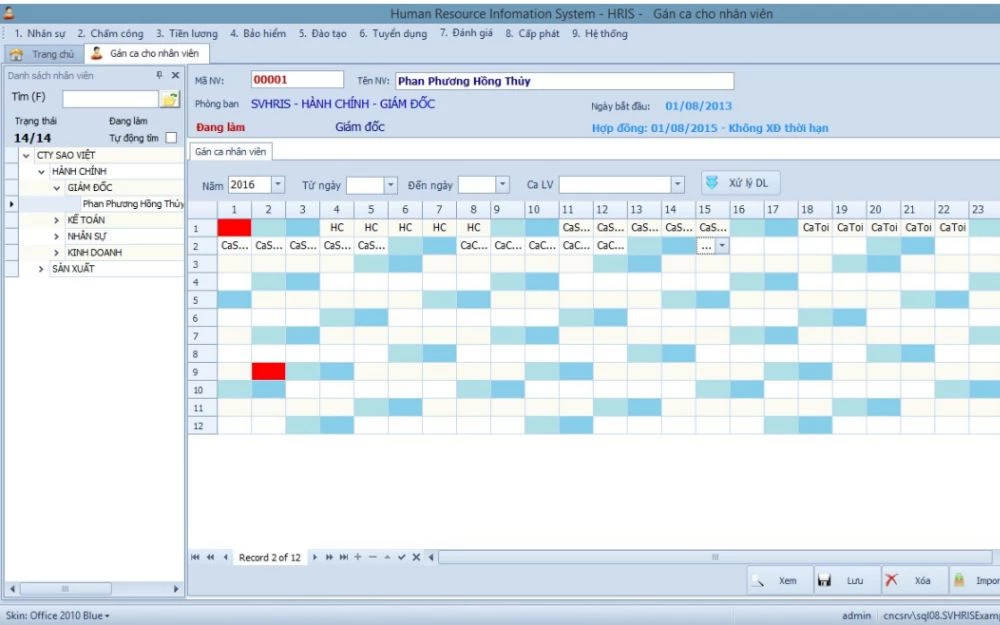Expand the KẾ TOÁN tree node
1000x625 pixels.
[x=57, y=220]
